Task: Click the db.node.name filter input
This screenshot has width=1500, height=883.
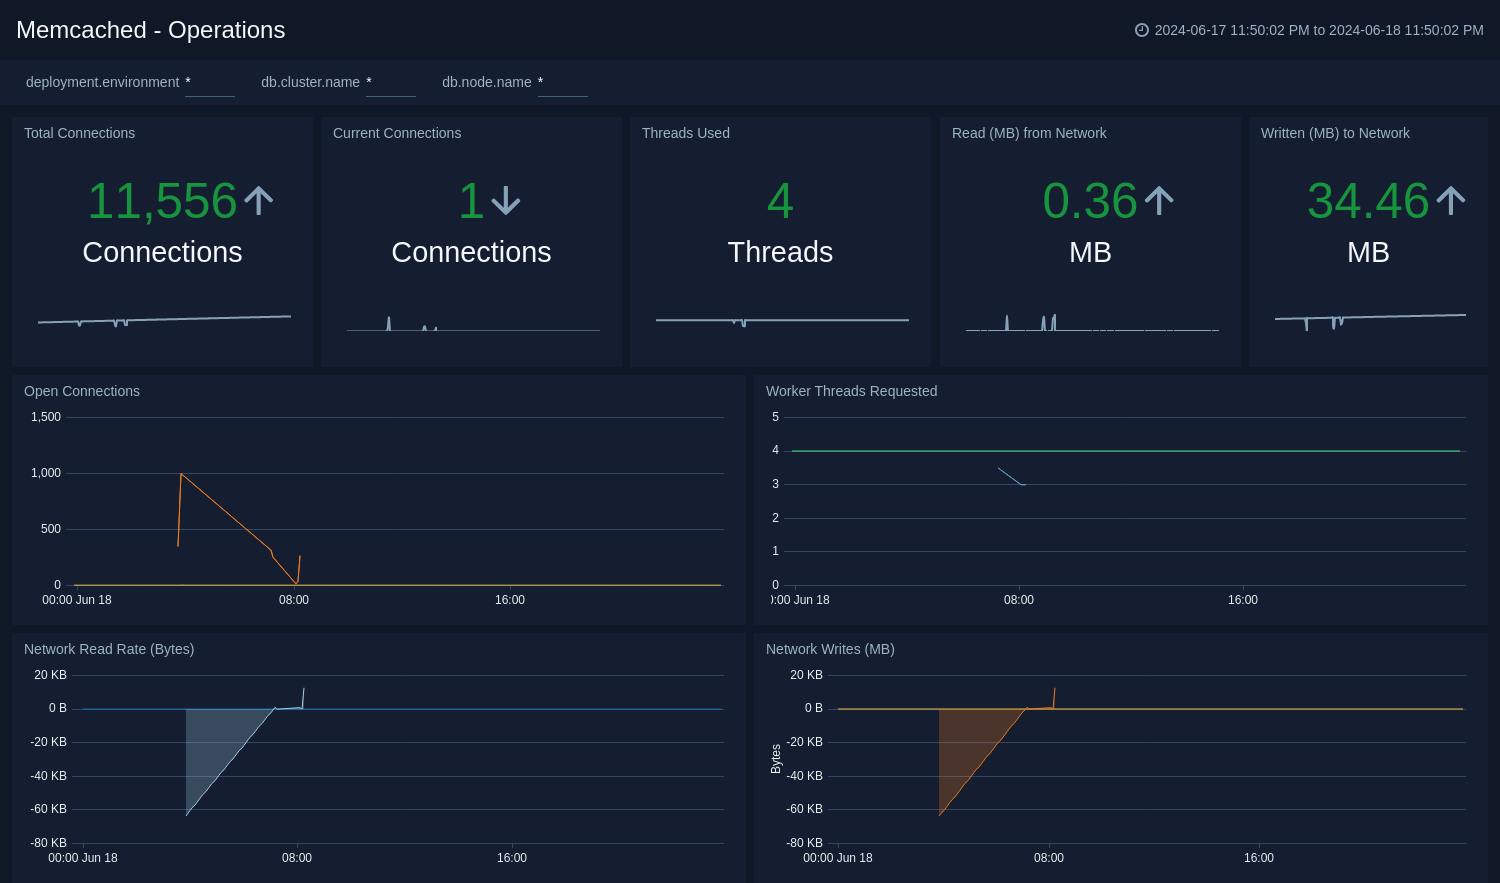Action: tap(563, 83)
